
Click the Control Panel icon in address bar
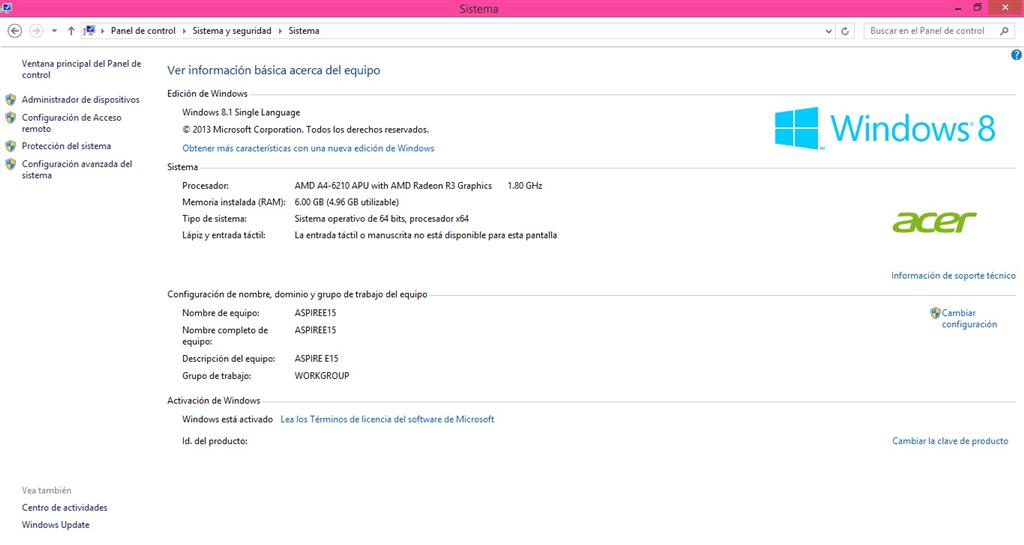point(89,31)
